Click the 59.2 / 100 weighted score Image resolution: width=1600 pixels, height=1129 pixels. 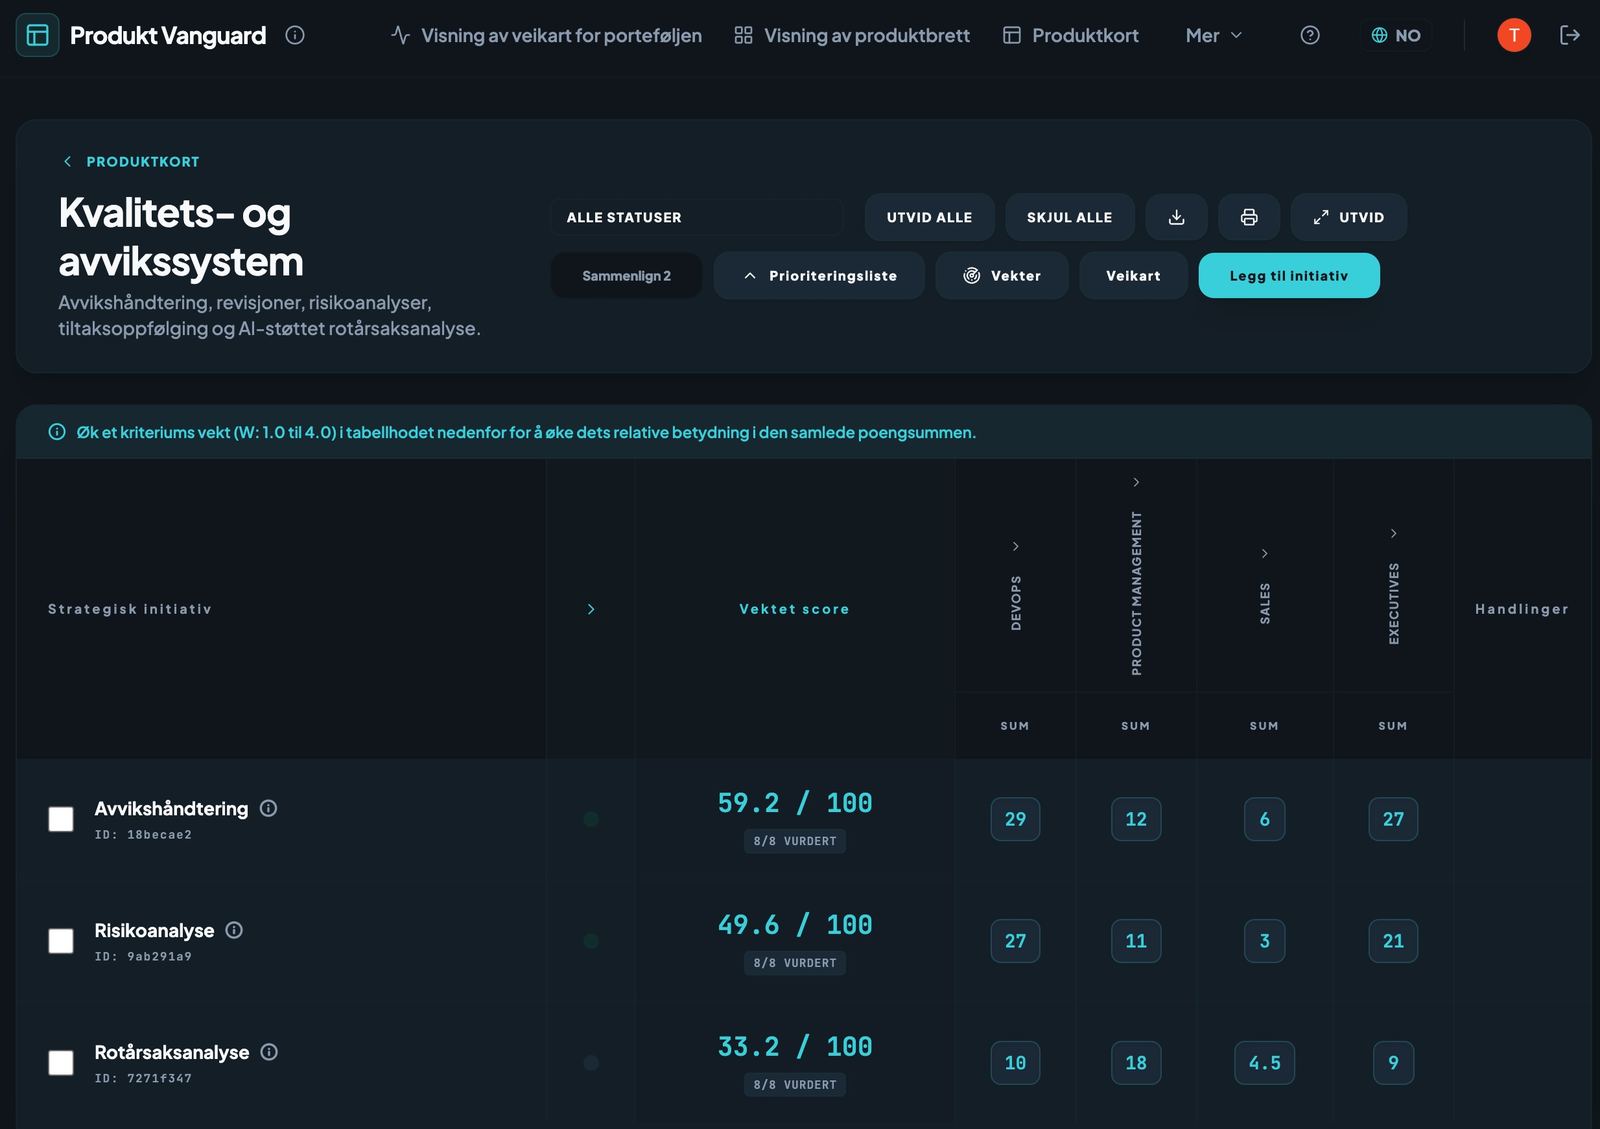[795, 803]
